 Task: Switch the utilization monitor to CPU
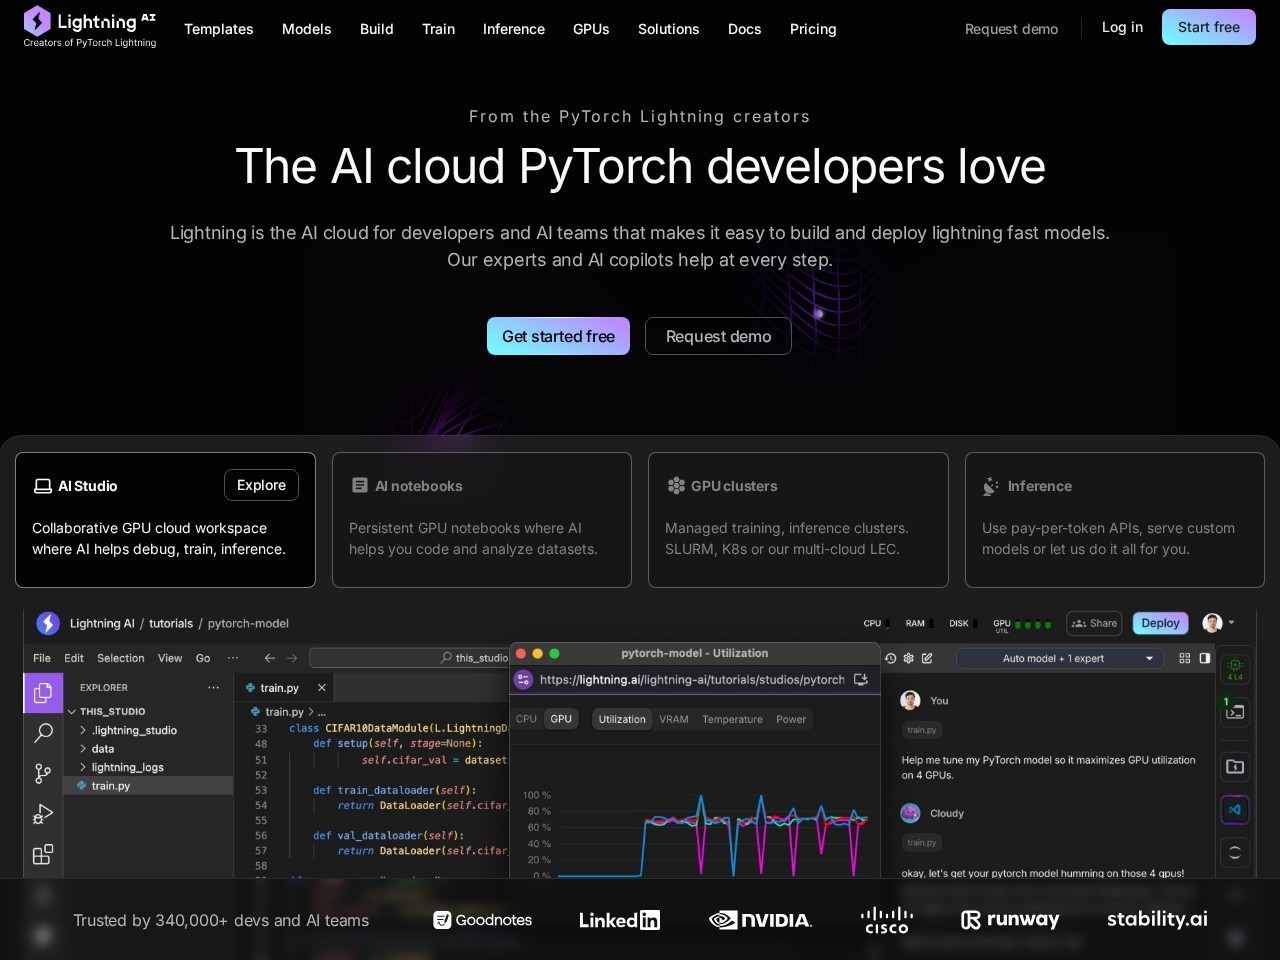click(526, 719)
